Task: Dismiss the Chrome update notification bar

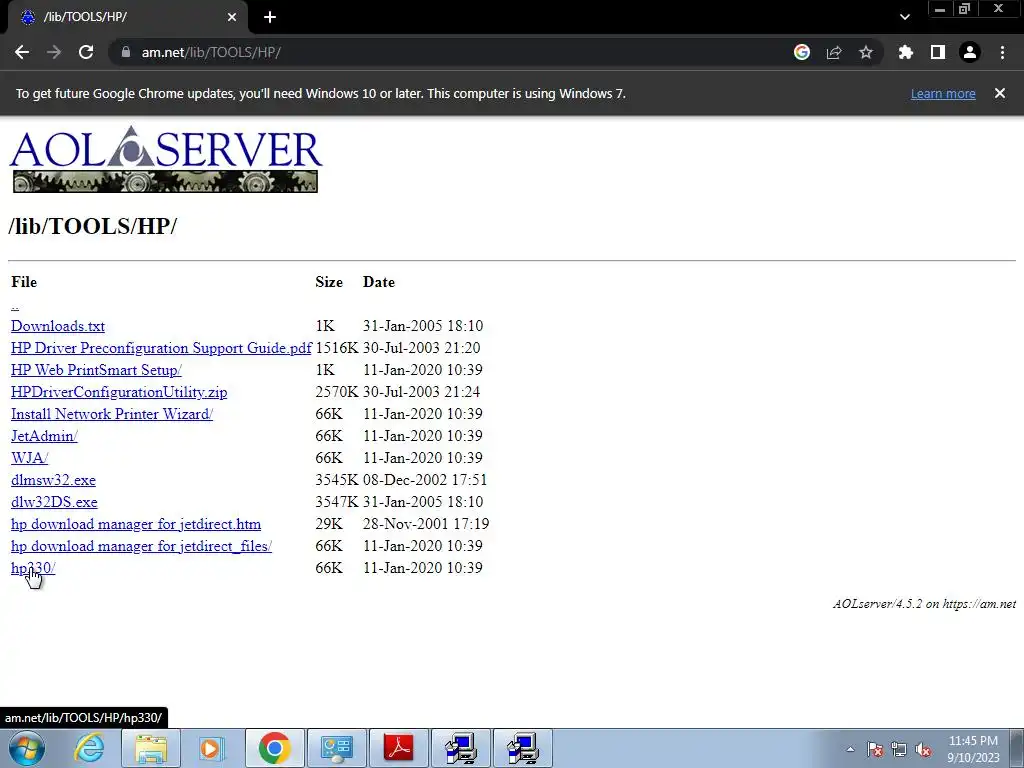Action: point(1000,93)
